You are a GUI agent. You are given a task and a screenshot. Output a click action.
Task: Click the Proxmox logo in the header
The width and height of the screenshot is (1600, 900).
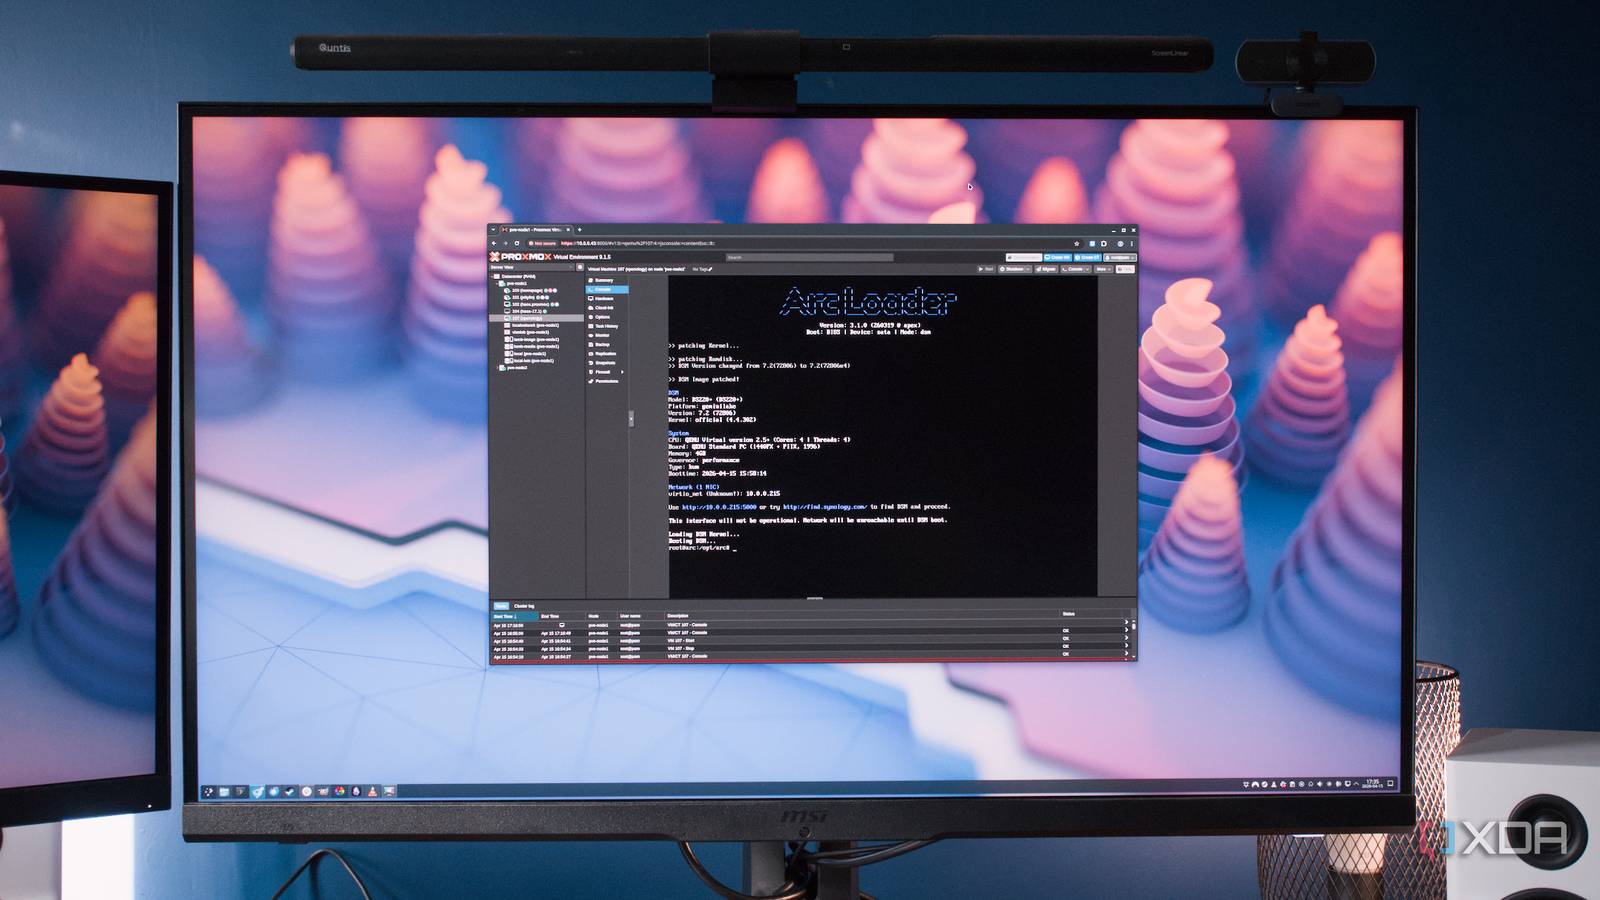[520, 257]
